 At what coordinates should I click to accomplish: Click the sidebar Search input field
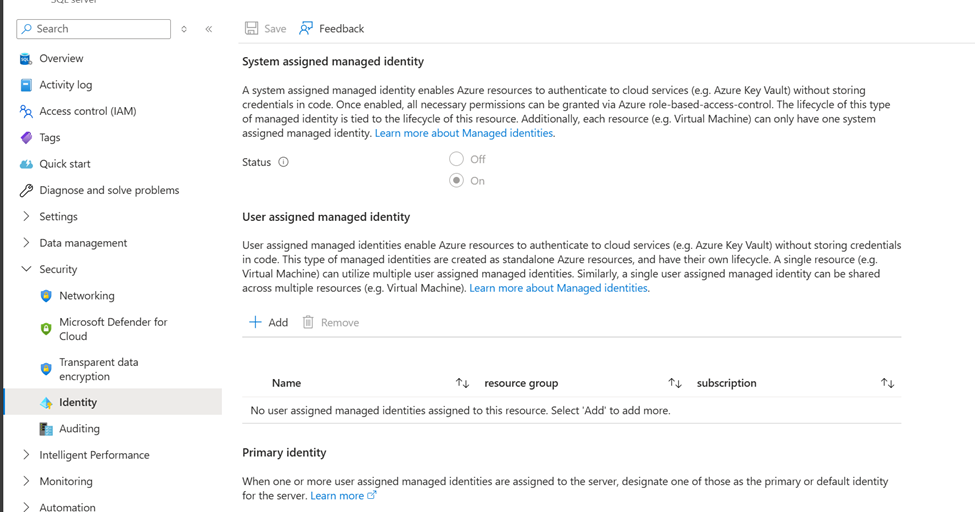point(93,29)
